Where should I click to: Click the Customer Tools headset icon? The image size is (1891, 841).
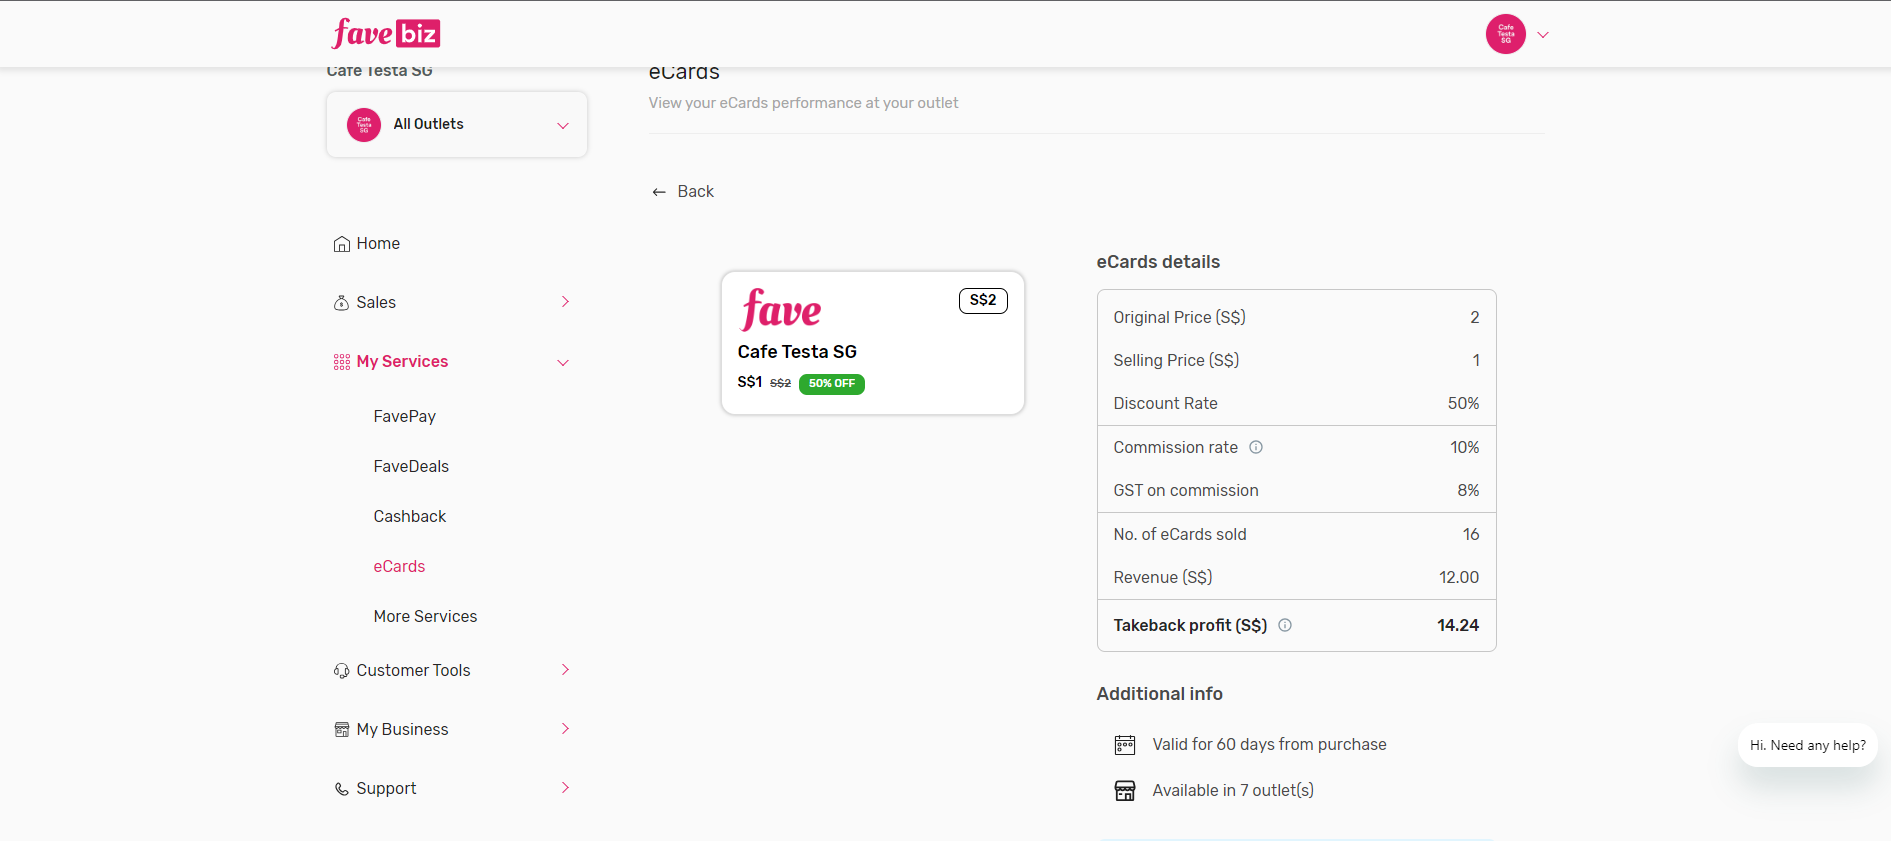pyautogui.click(x=342, y=671)
